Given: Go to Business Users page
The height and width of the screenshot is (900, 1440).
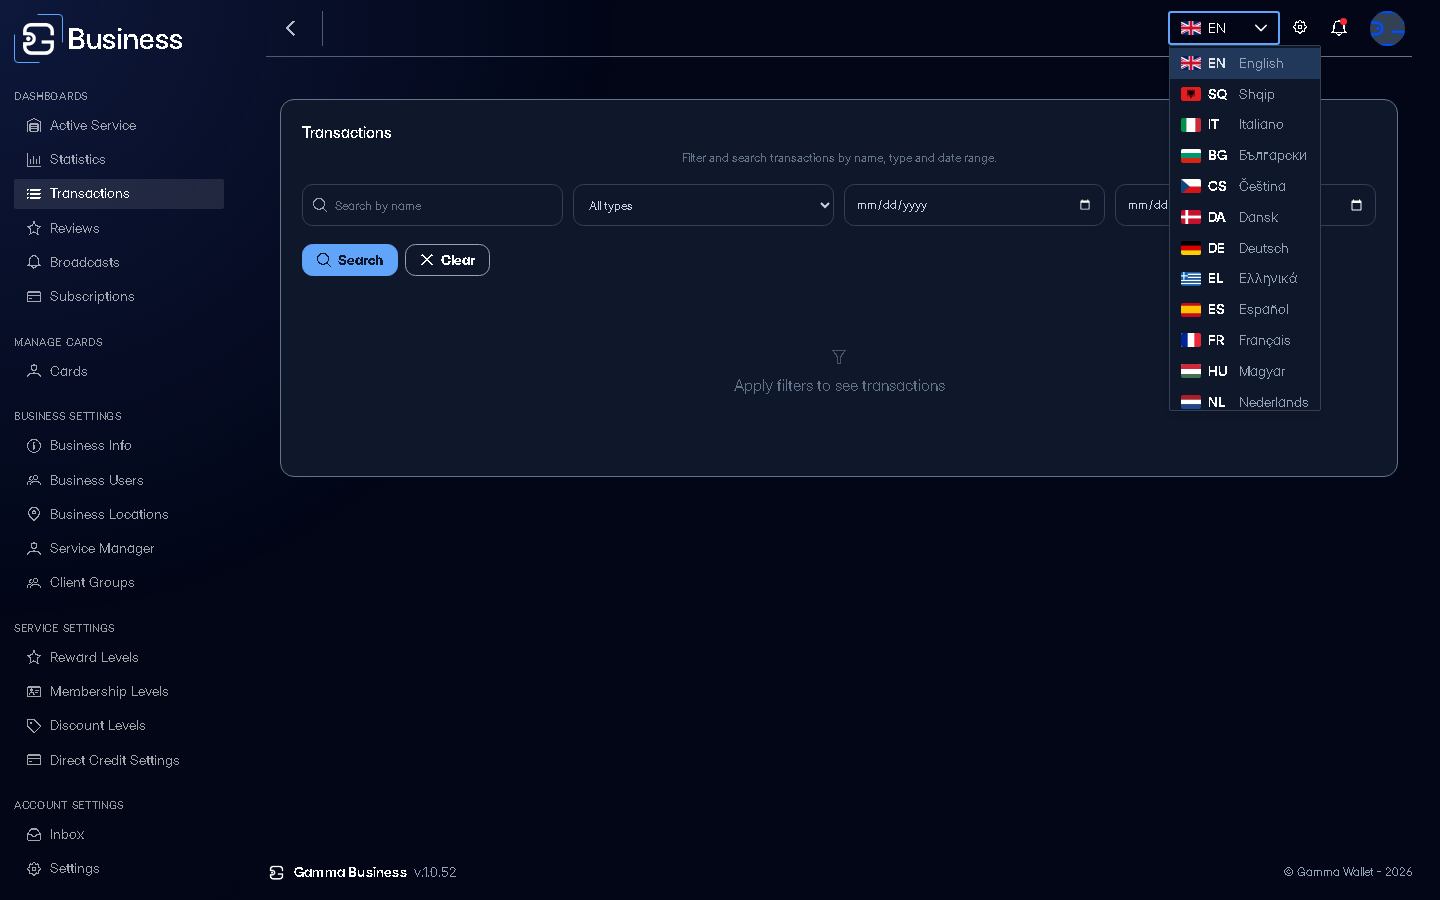Looking at the screenshot, I should pyautogui.click(x=119, y=480).
